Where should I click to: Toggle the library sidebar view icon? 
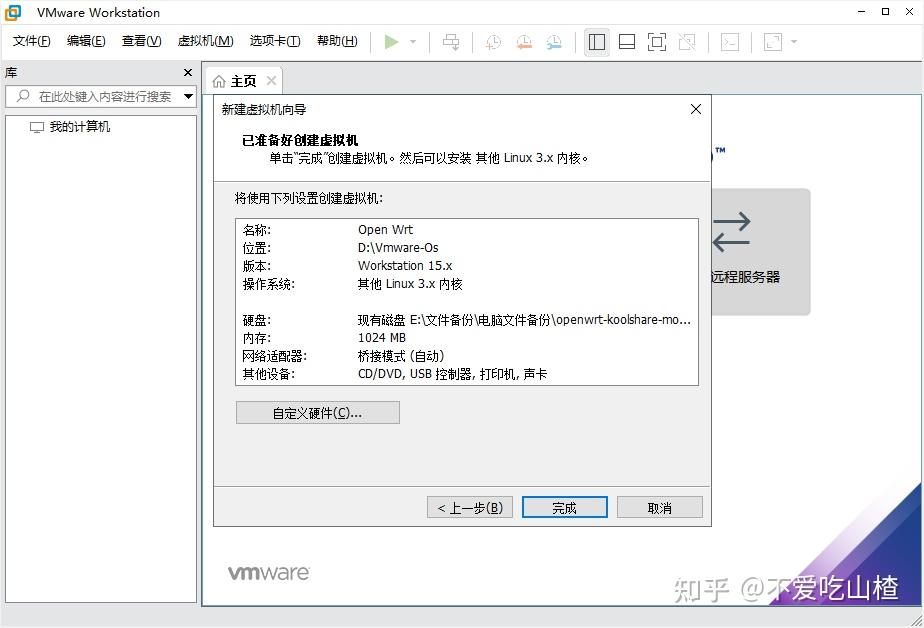point(597,42)
